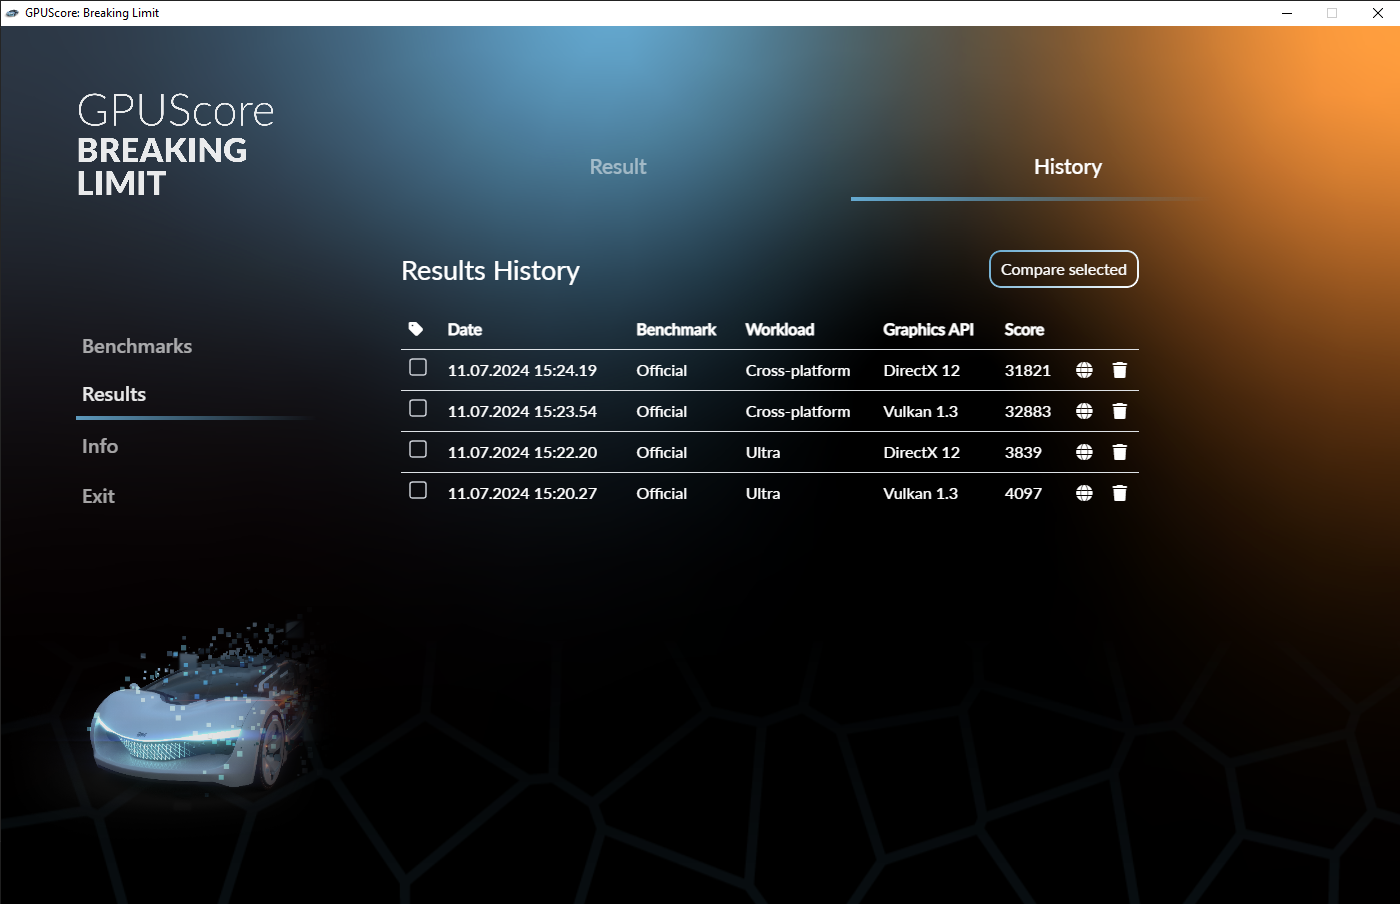Viewport: 1400px width, 904px height.
Task: Click date 11.07.2024 15:23.54
Action: [x=522, y=411]
